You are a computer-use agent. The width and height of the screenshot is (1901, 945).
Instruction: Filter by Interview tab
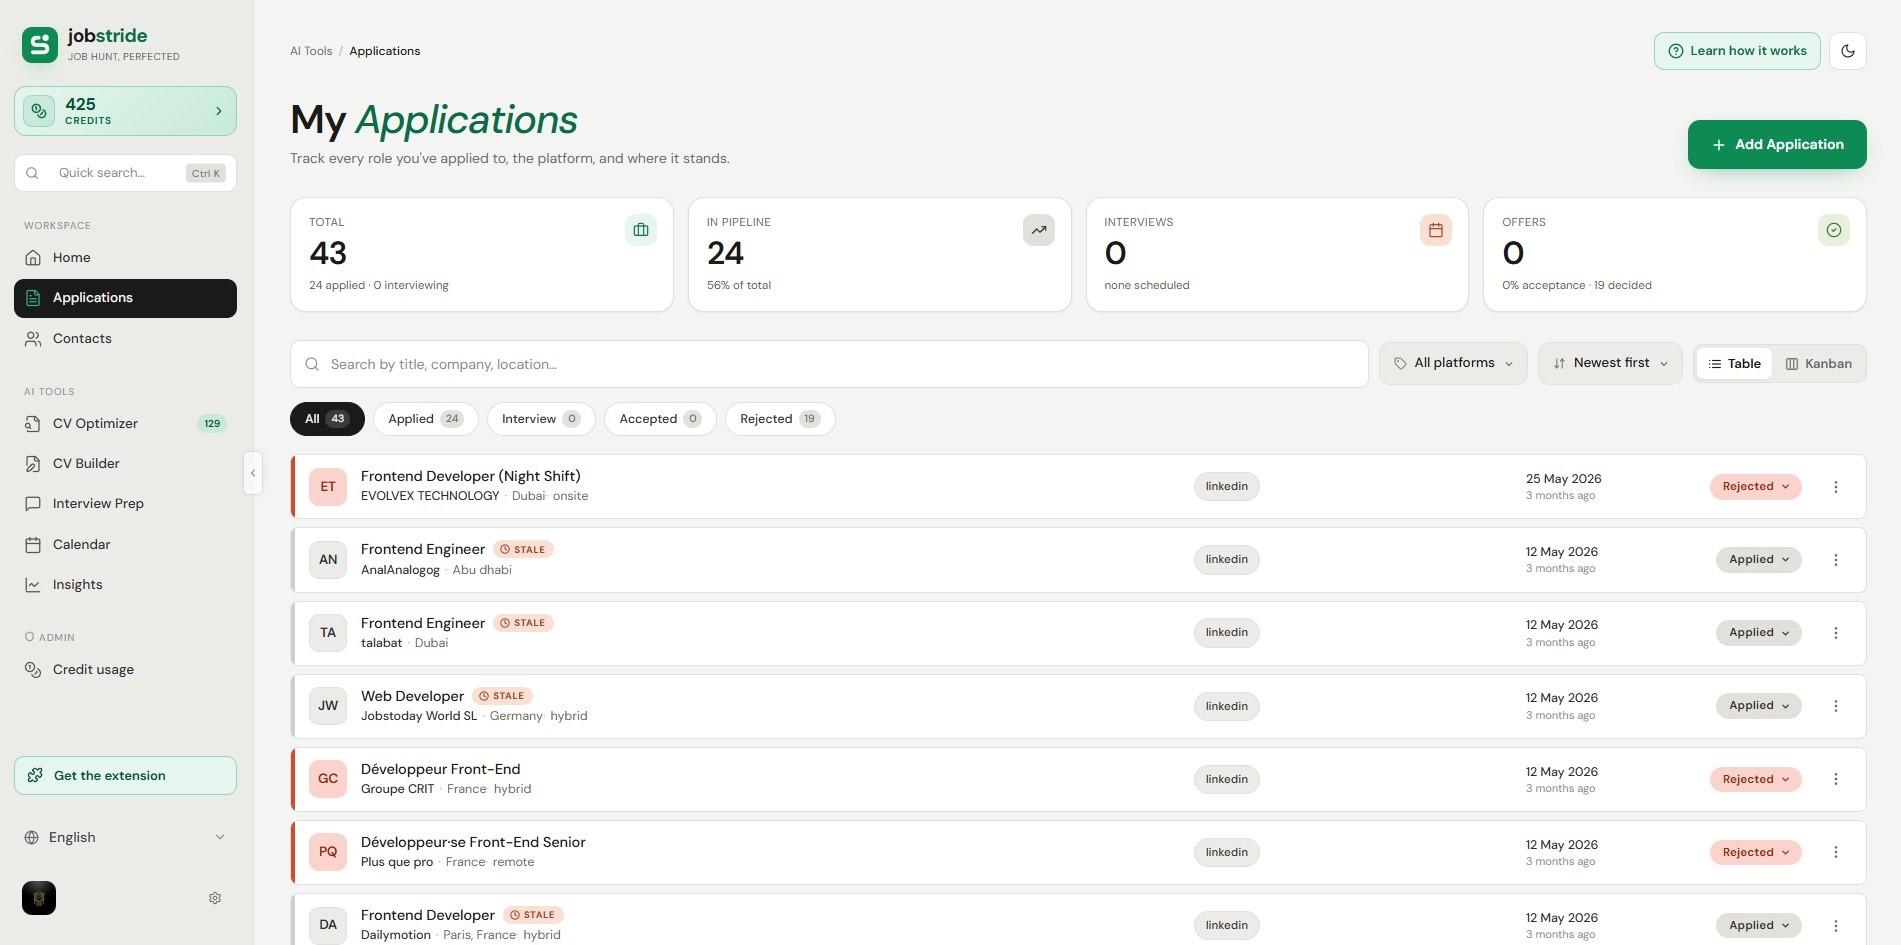coord(541,419)
